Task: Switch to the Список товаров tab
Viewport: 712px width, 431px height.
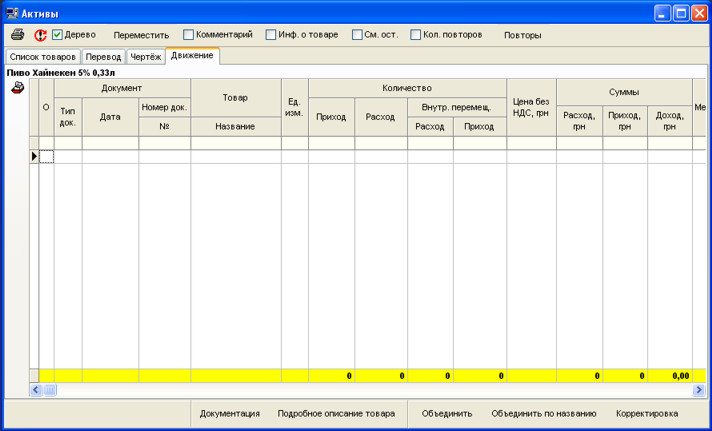Action: 42,57
